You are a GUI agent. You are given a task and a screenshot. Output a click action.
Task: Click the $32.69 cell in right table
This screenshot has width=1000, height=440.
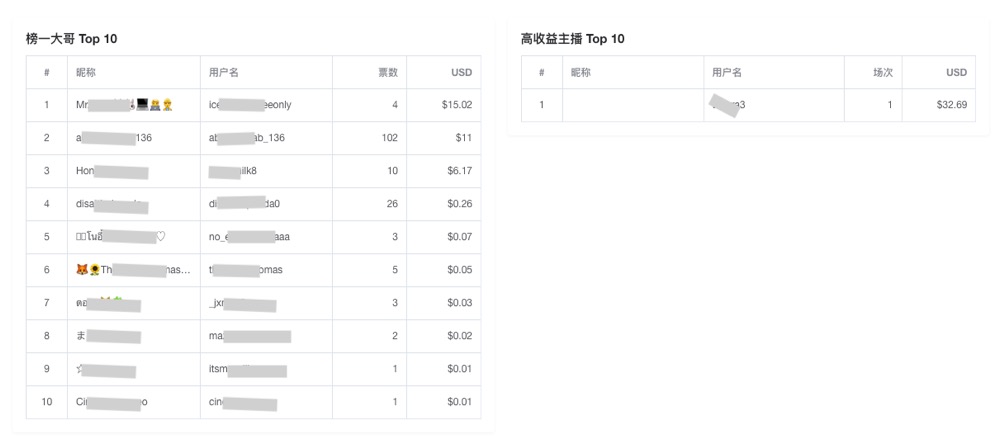tap(952, 105)
